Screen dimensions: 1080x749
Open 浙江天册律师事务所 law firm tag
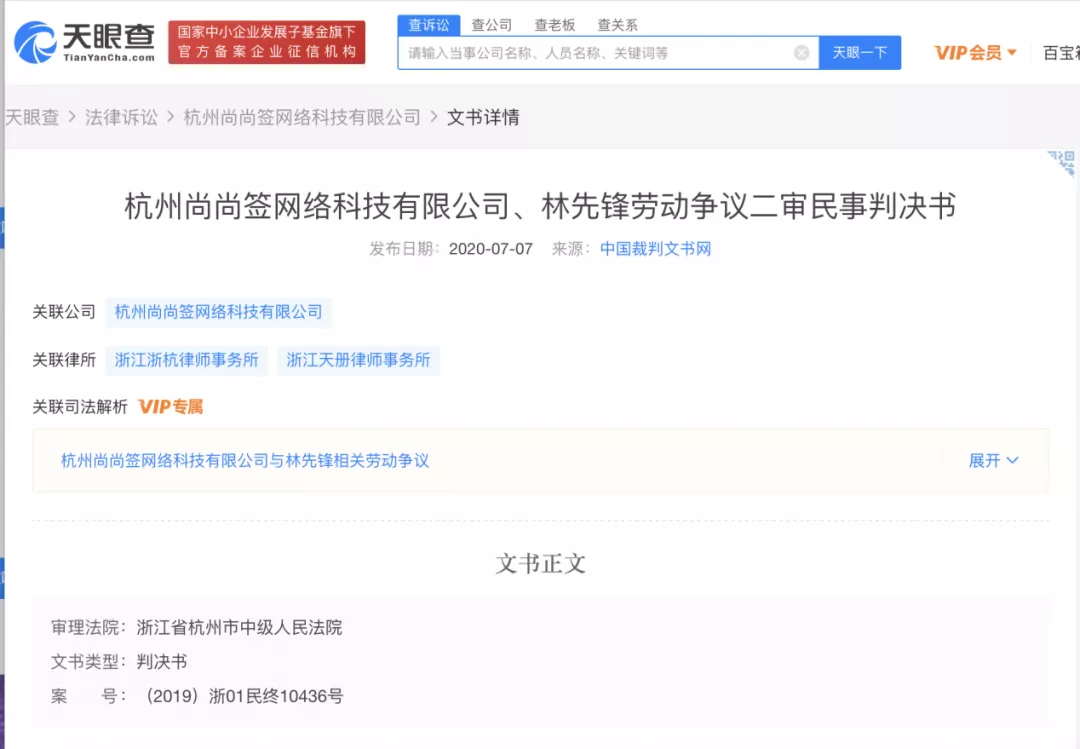pyautogui.click(x=358, y=360)
